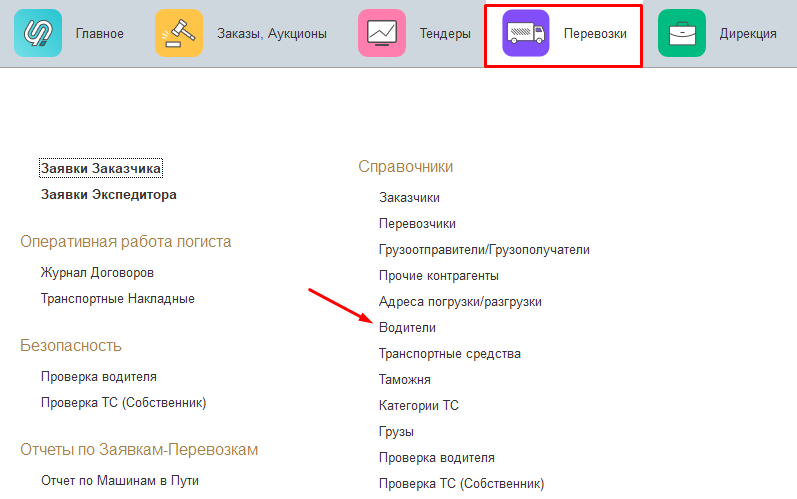Switch to Заказы, Аукционы section
The height and width of the screenshot is (499, 797).
pyautogui.click(x=272, y=34)
